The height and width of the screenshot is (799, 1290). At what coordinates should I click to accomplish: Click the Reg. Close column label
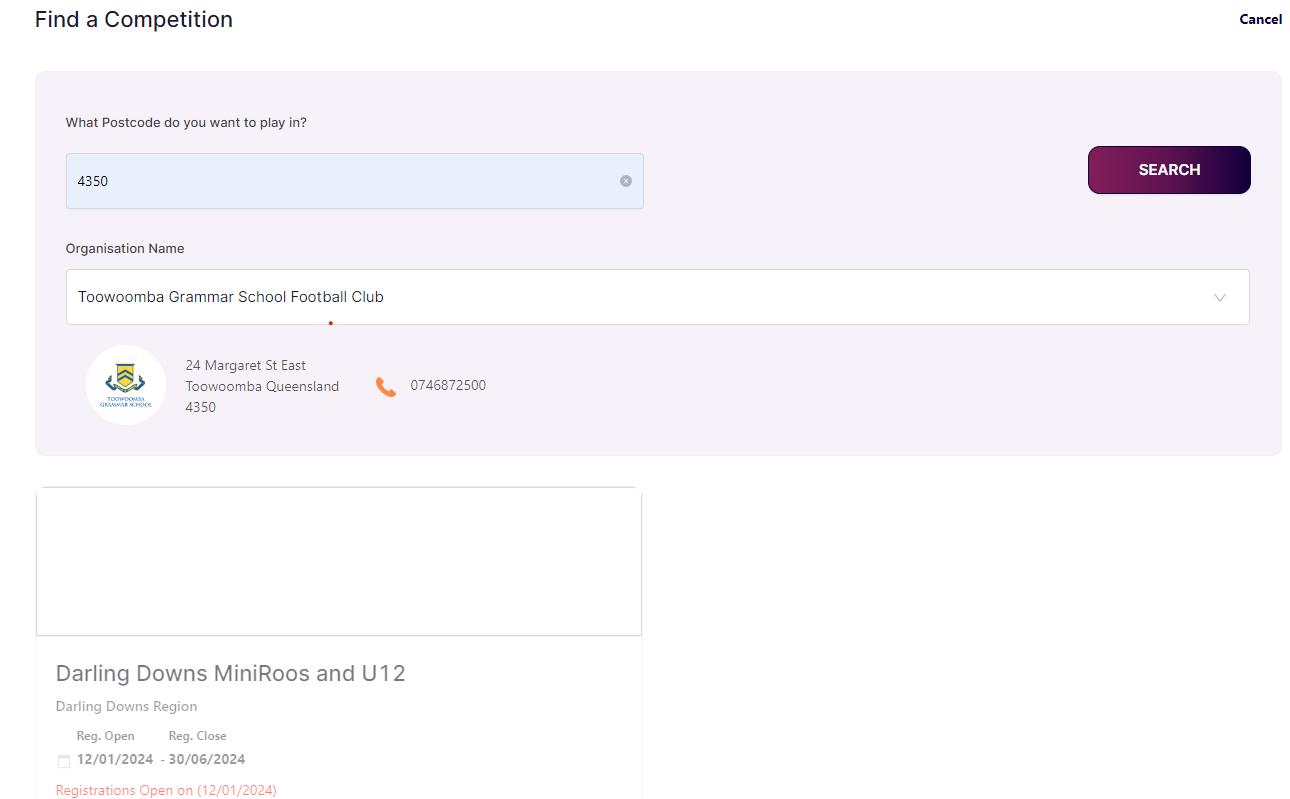(197, 736)
